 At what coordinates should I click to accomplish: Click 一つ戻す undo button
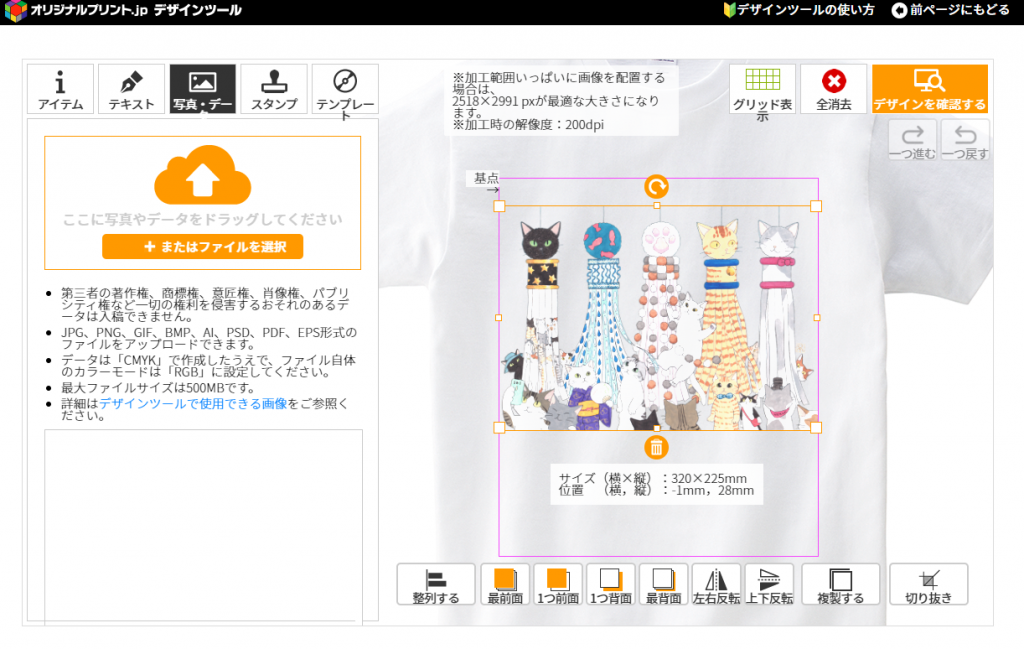tap(965, 140)
